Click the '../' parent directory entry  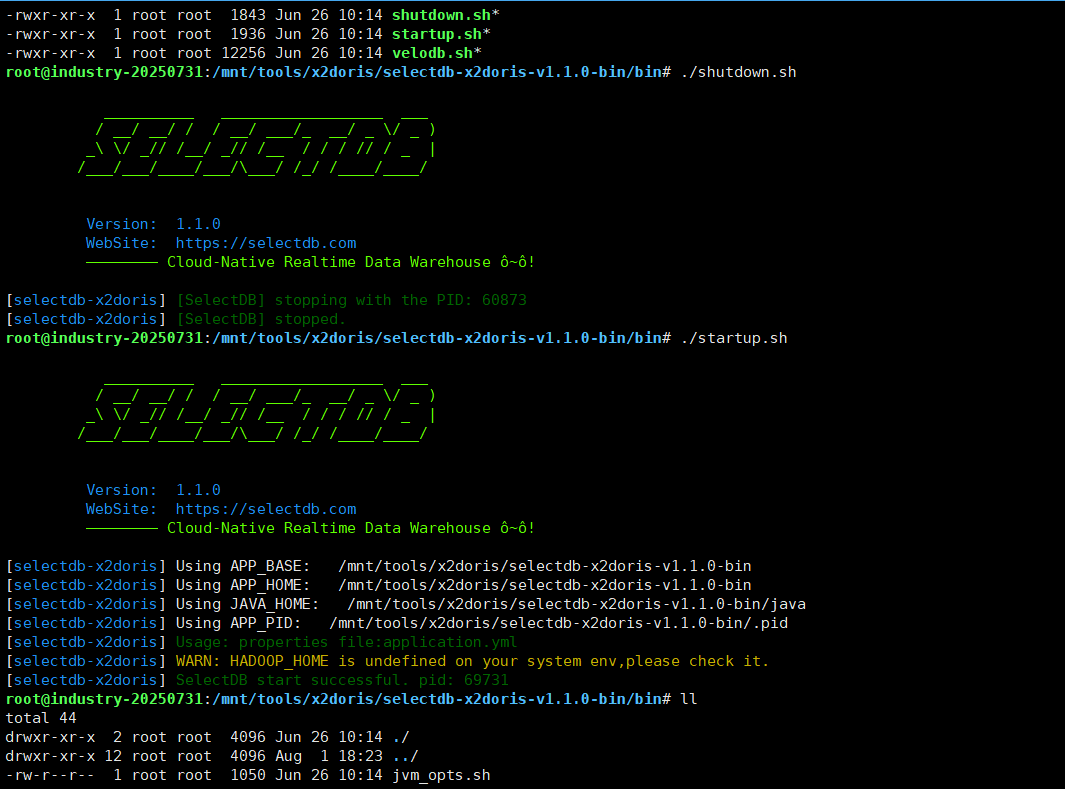coord(405,756)
